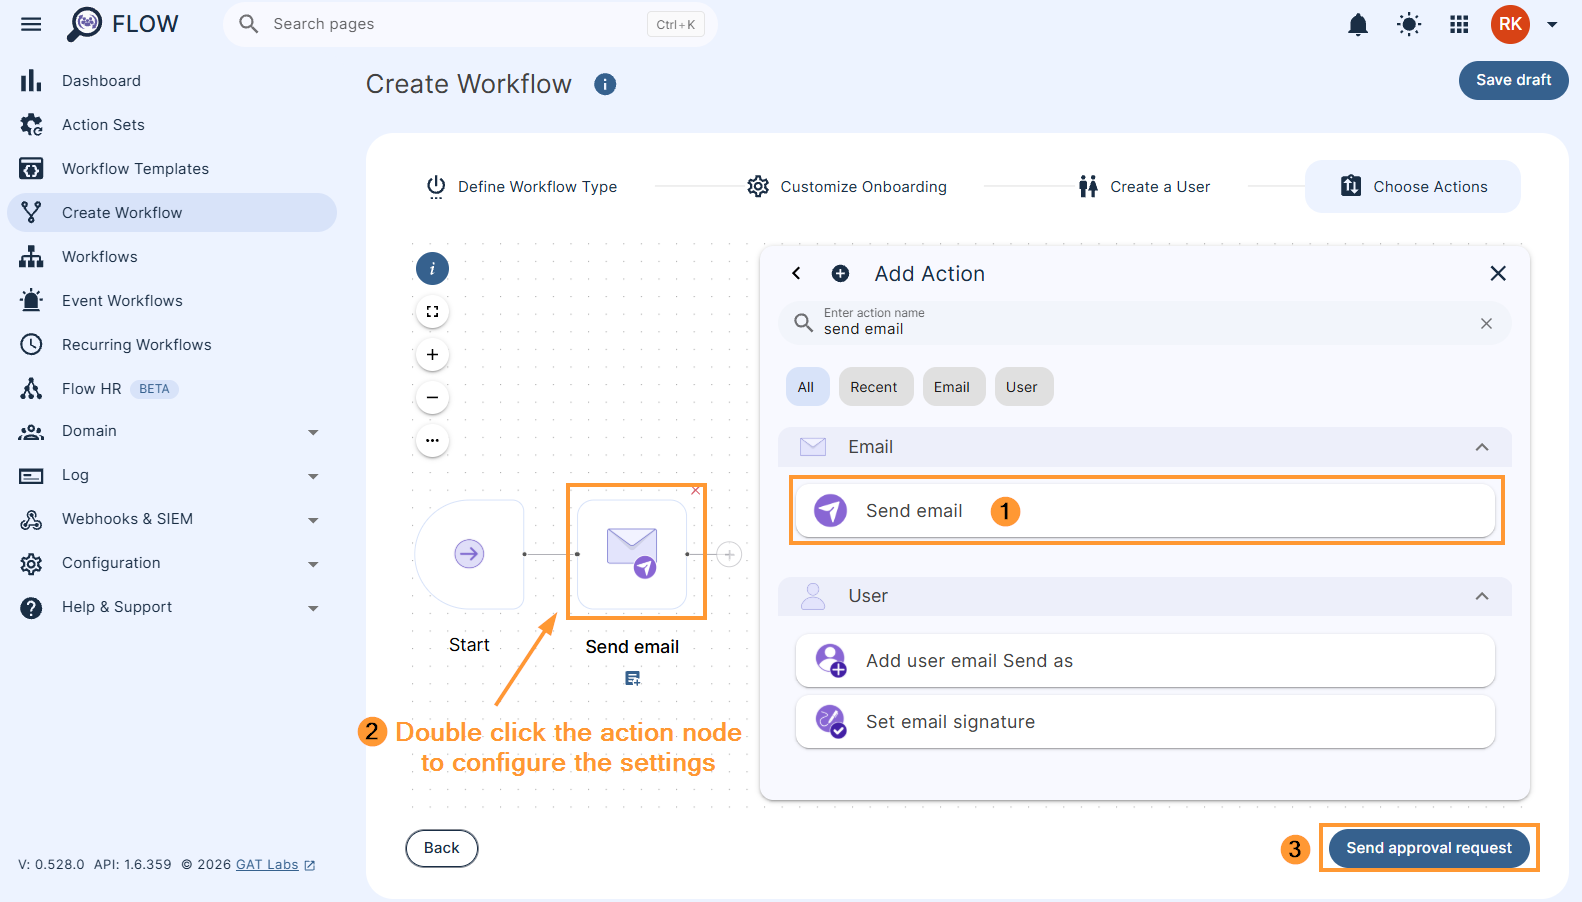The height and width of the screenshot is (902, 1582).
Task: Click the Back button
Action: point(442,848)
